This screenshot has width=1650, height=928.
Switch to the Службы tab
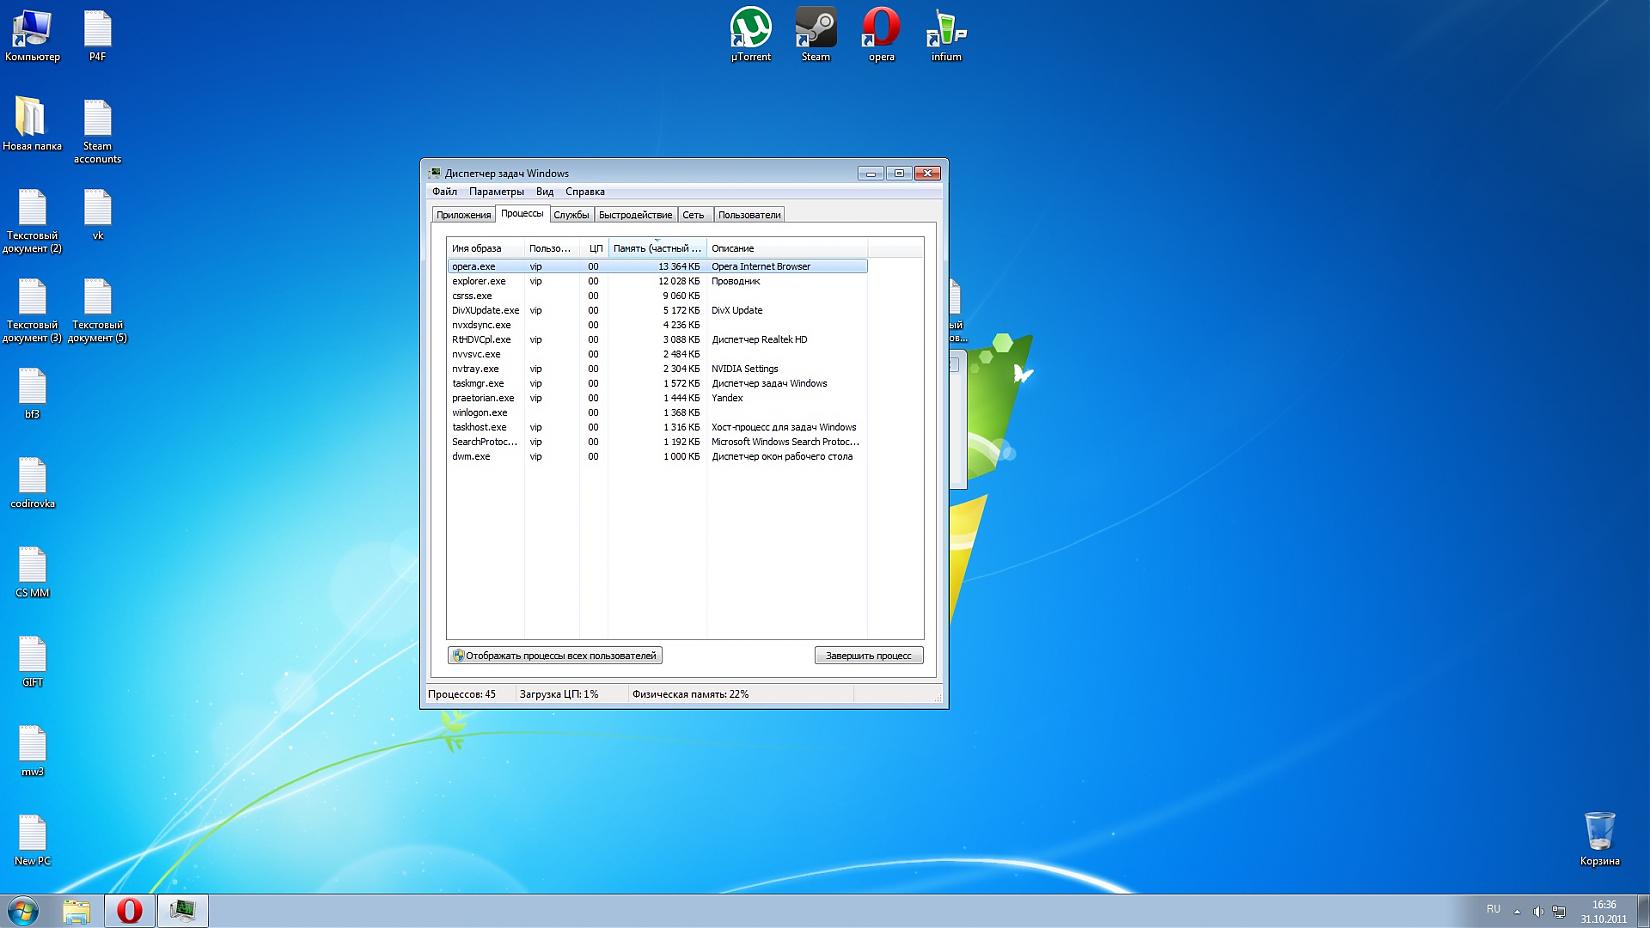pyautogui.click(x=571, y=215)
